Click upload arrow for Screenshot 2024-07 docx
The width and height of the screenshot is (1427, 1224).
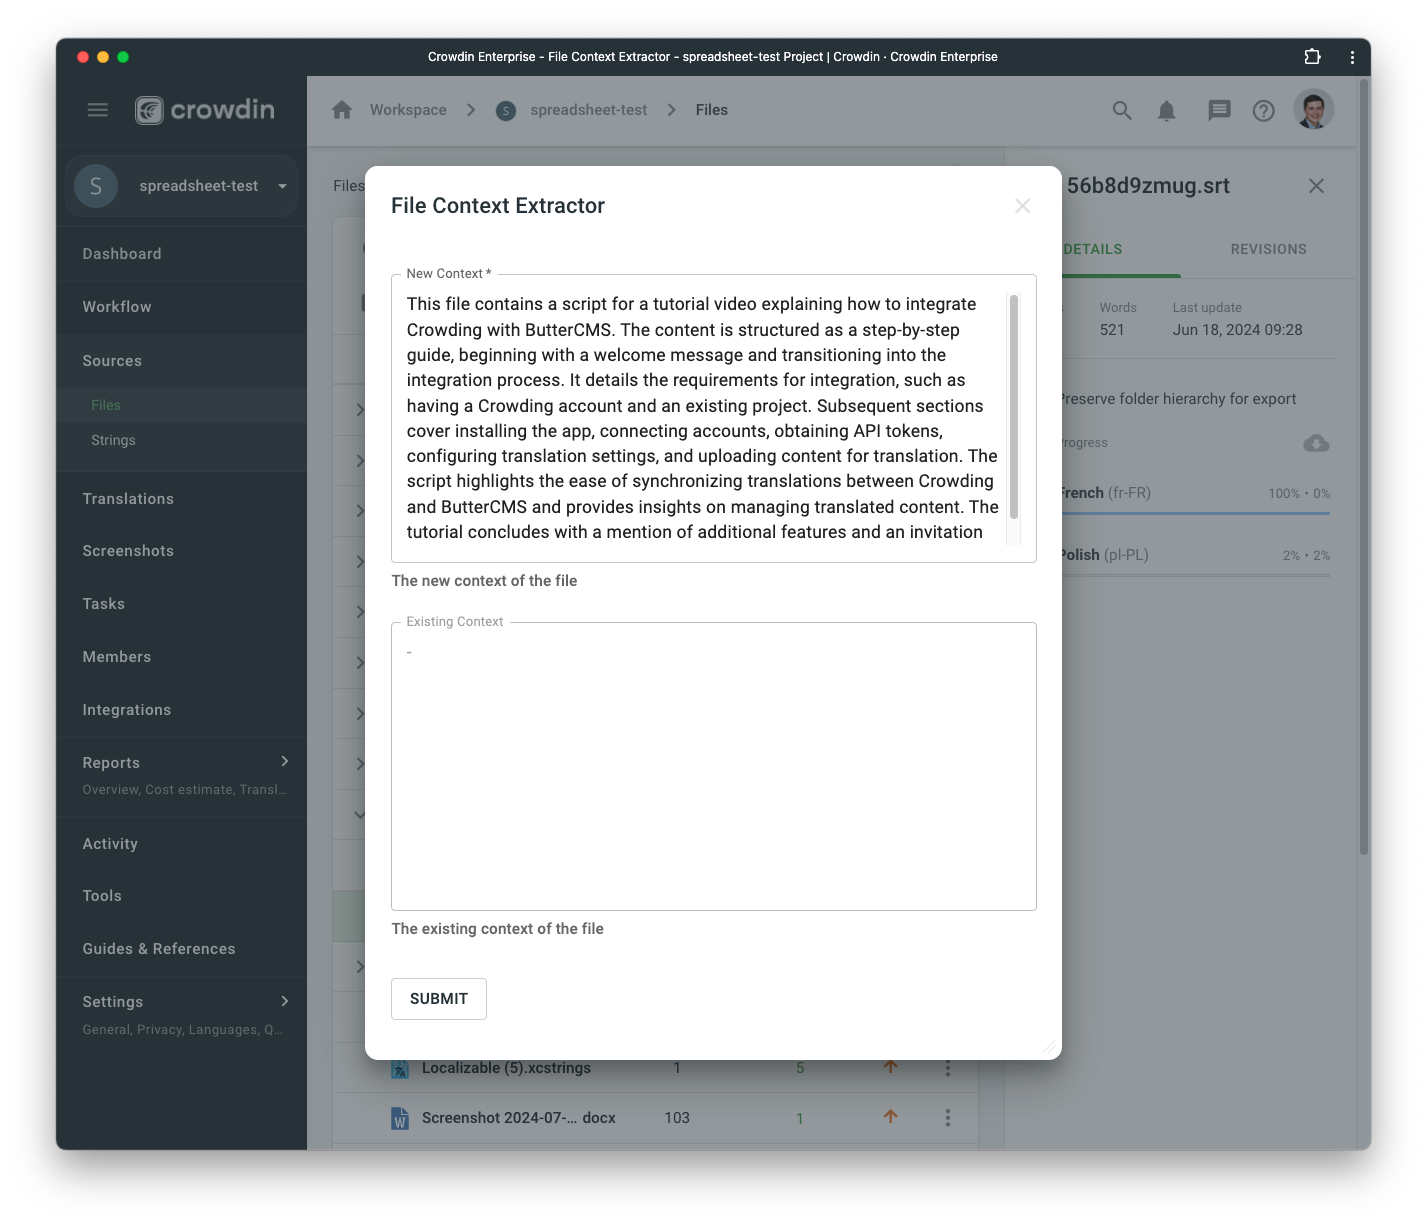[x=890, y=1117]
